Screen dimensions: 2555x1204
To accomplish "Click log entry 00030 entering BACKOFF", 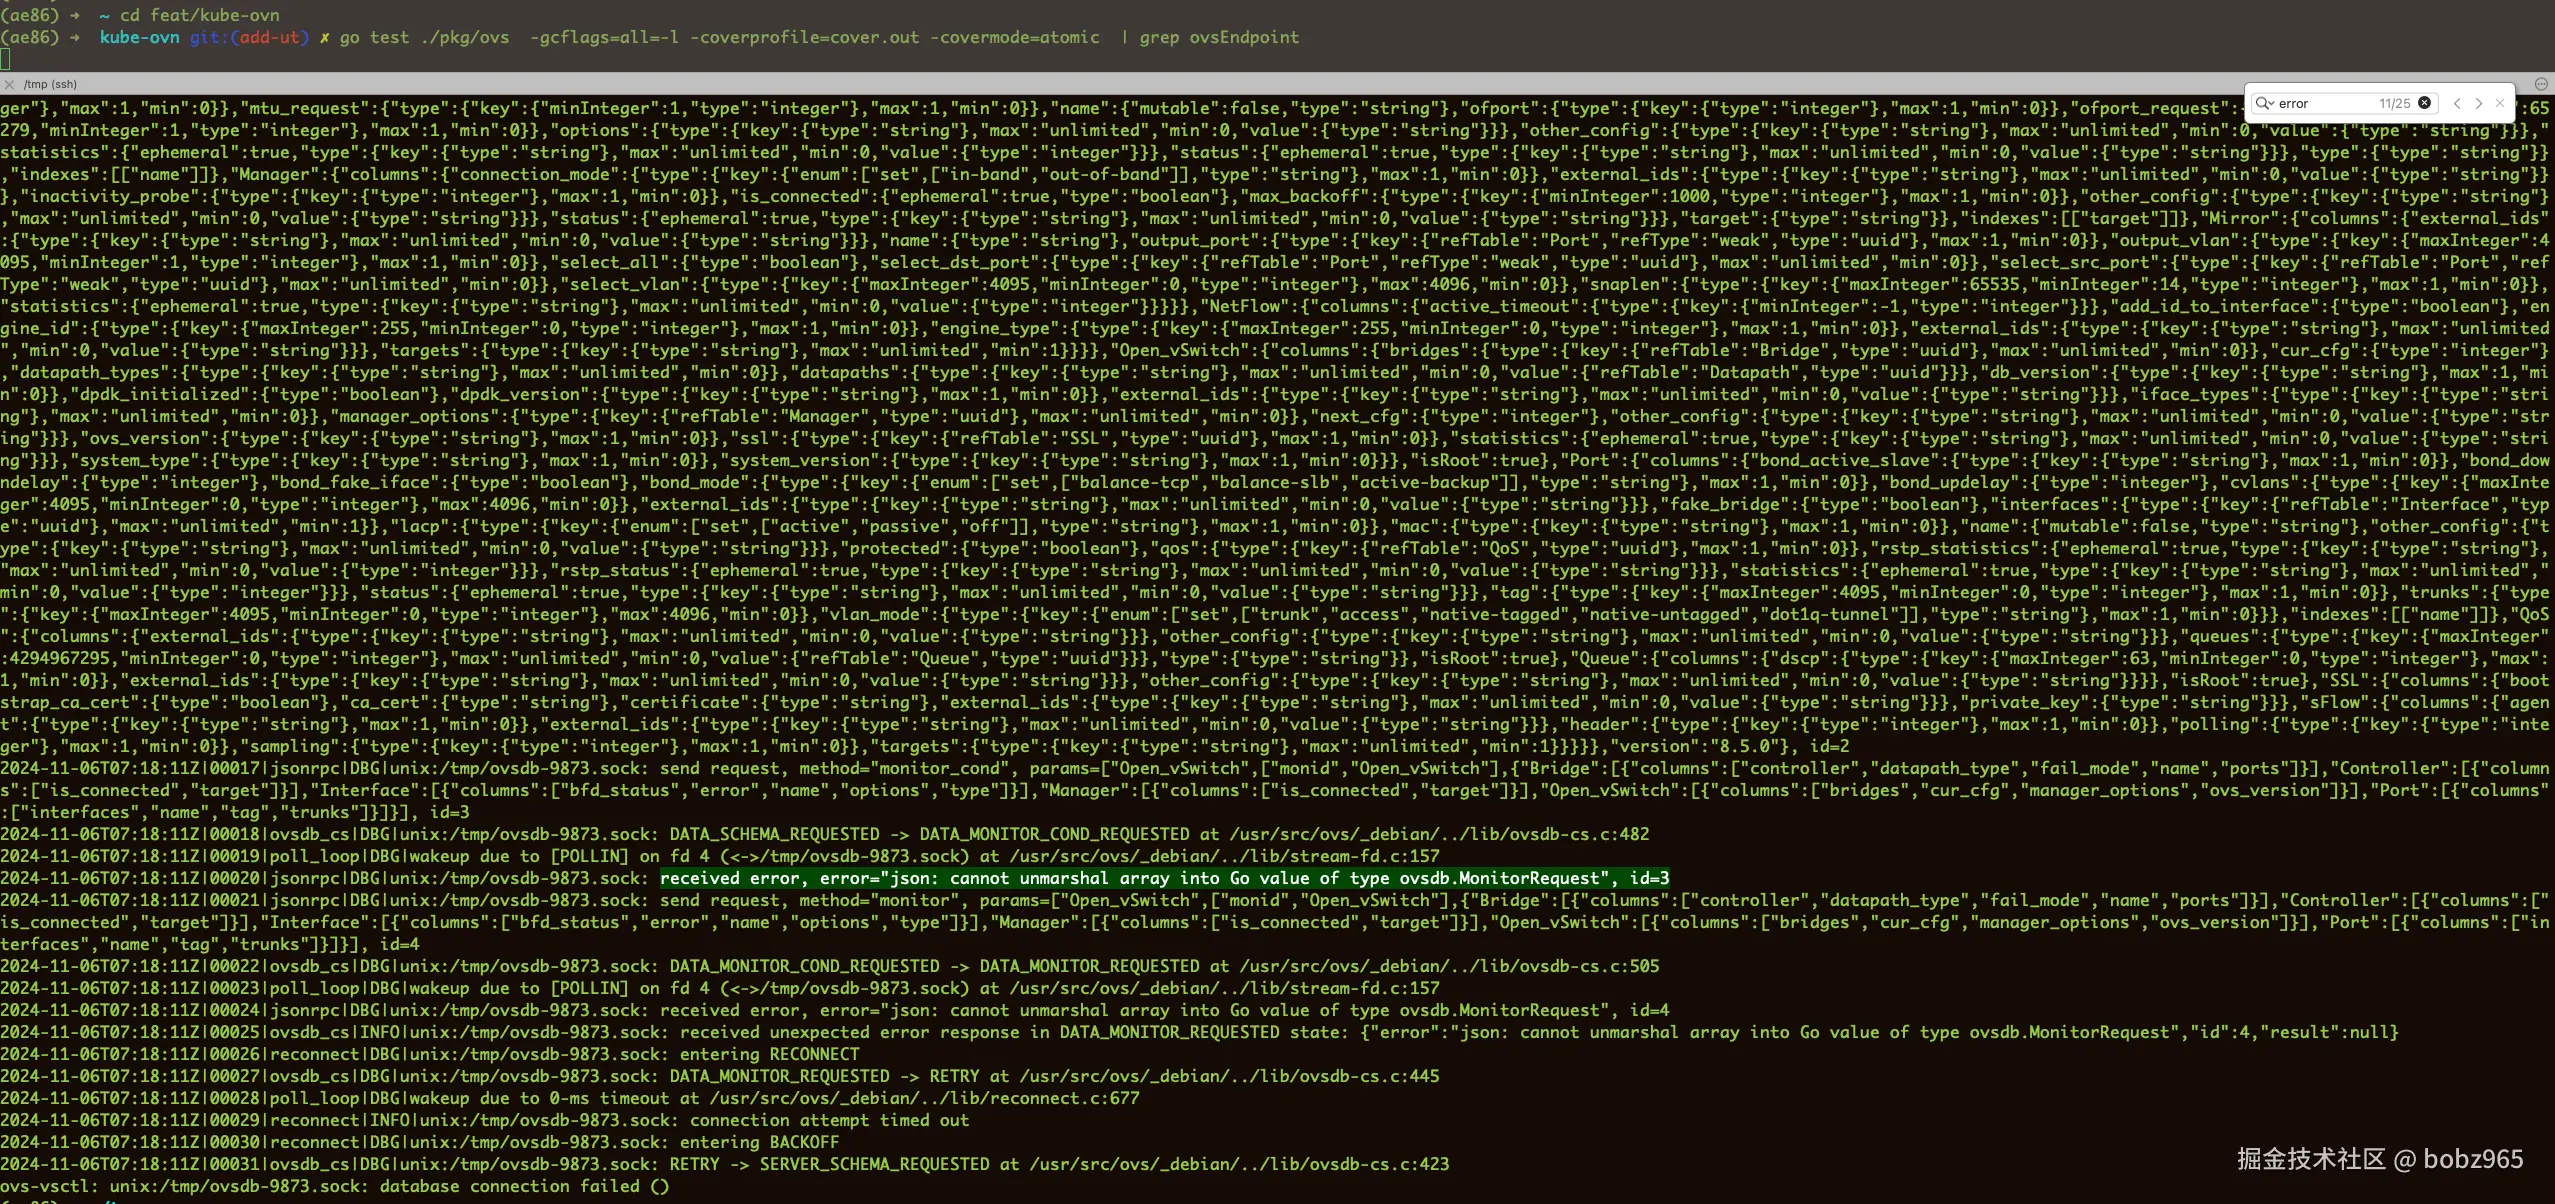I will coord(419,1142).
